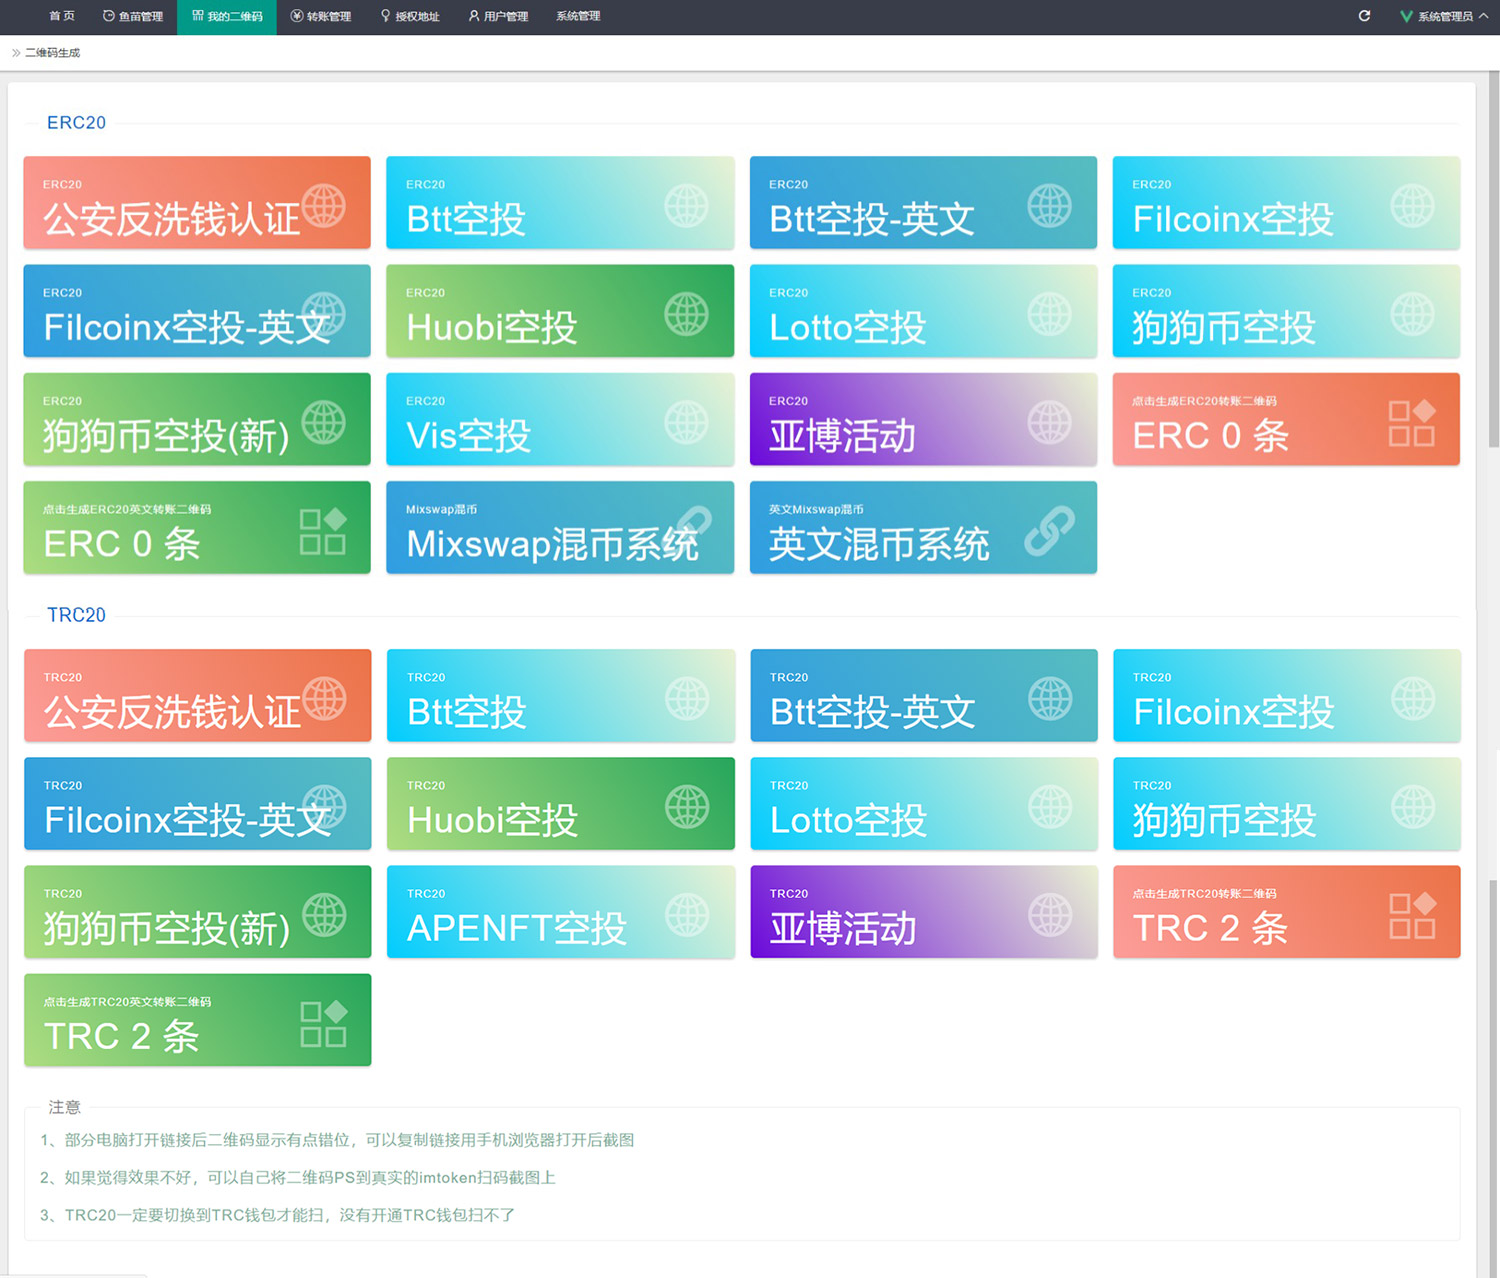Click globe icon on TRC20 Btt空投-英文 card
The width and height of the screenshot is (1500, 1278).
(1050, 699)
